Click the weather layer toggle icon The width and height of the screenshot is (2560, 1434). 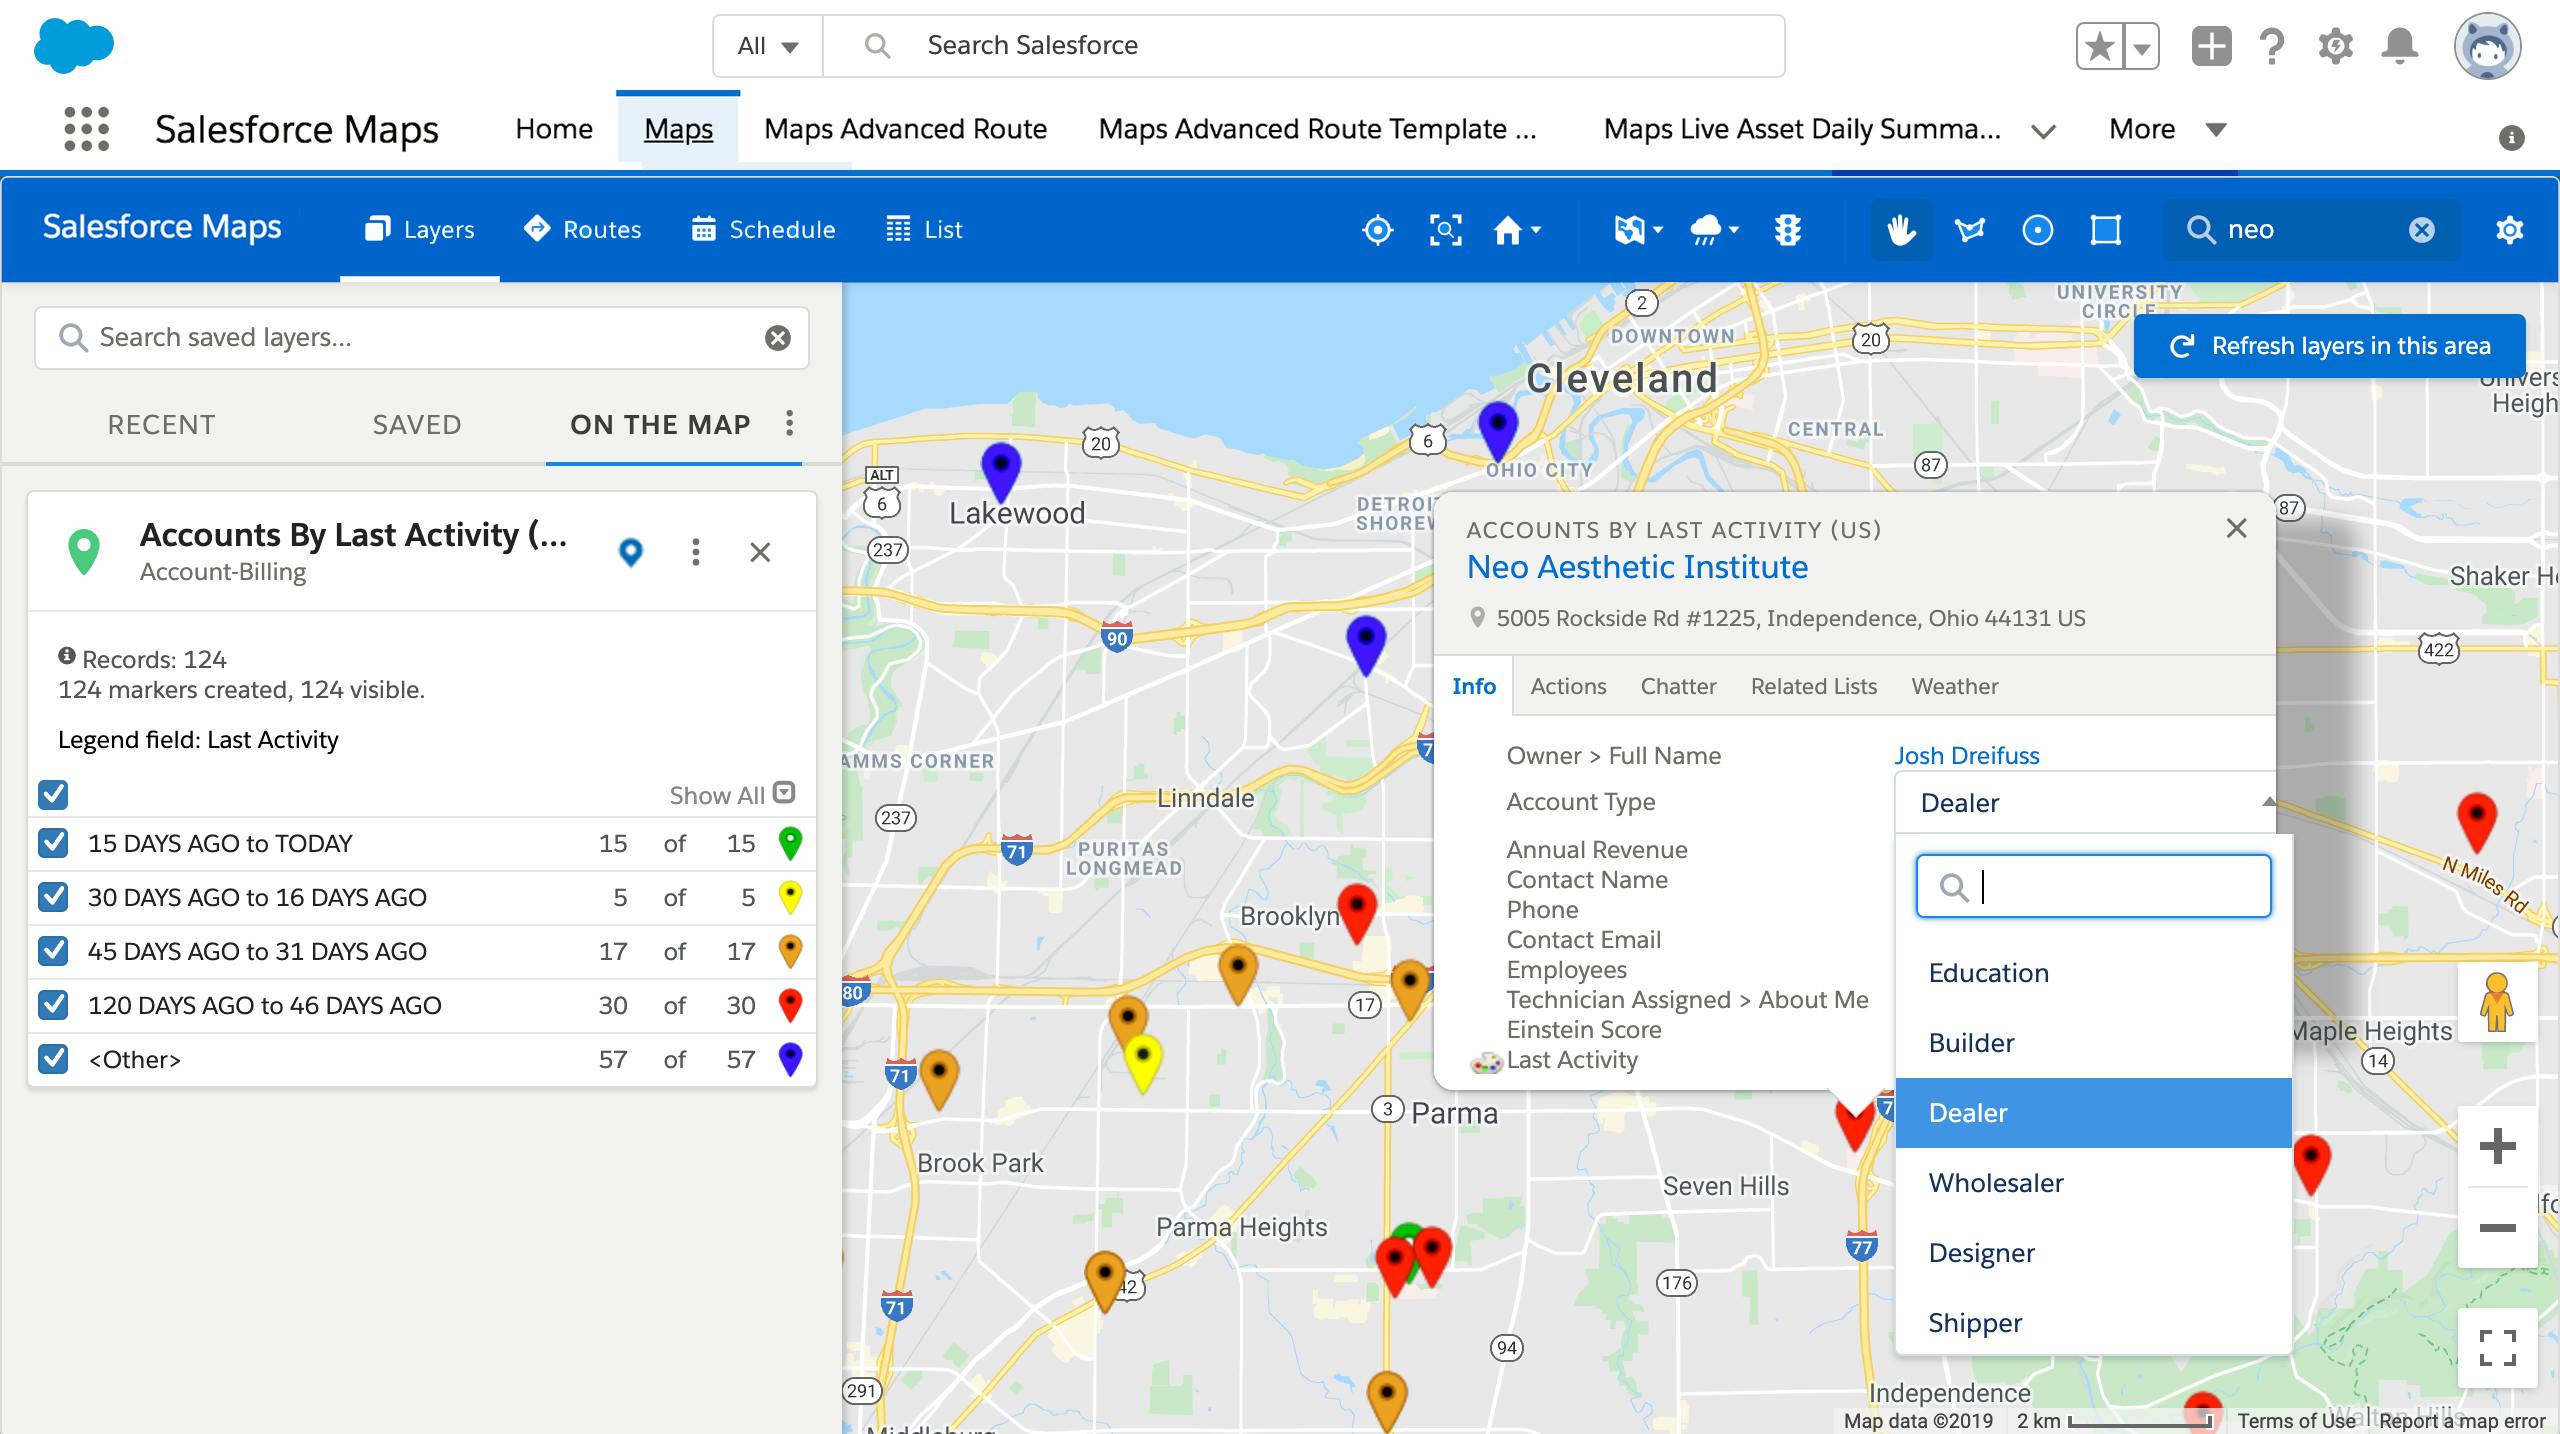(x=1707, y=228)
